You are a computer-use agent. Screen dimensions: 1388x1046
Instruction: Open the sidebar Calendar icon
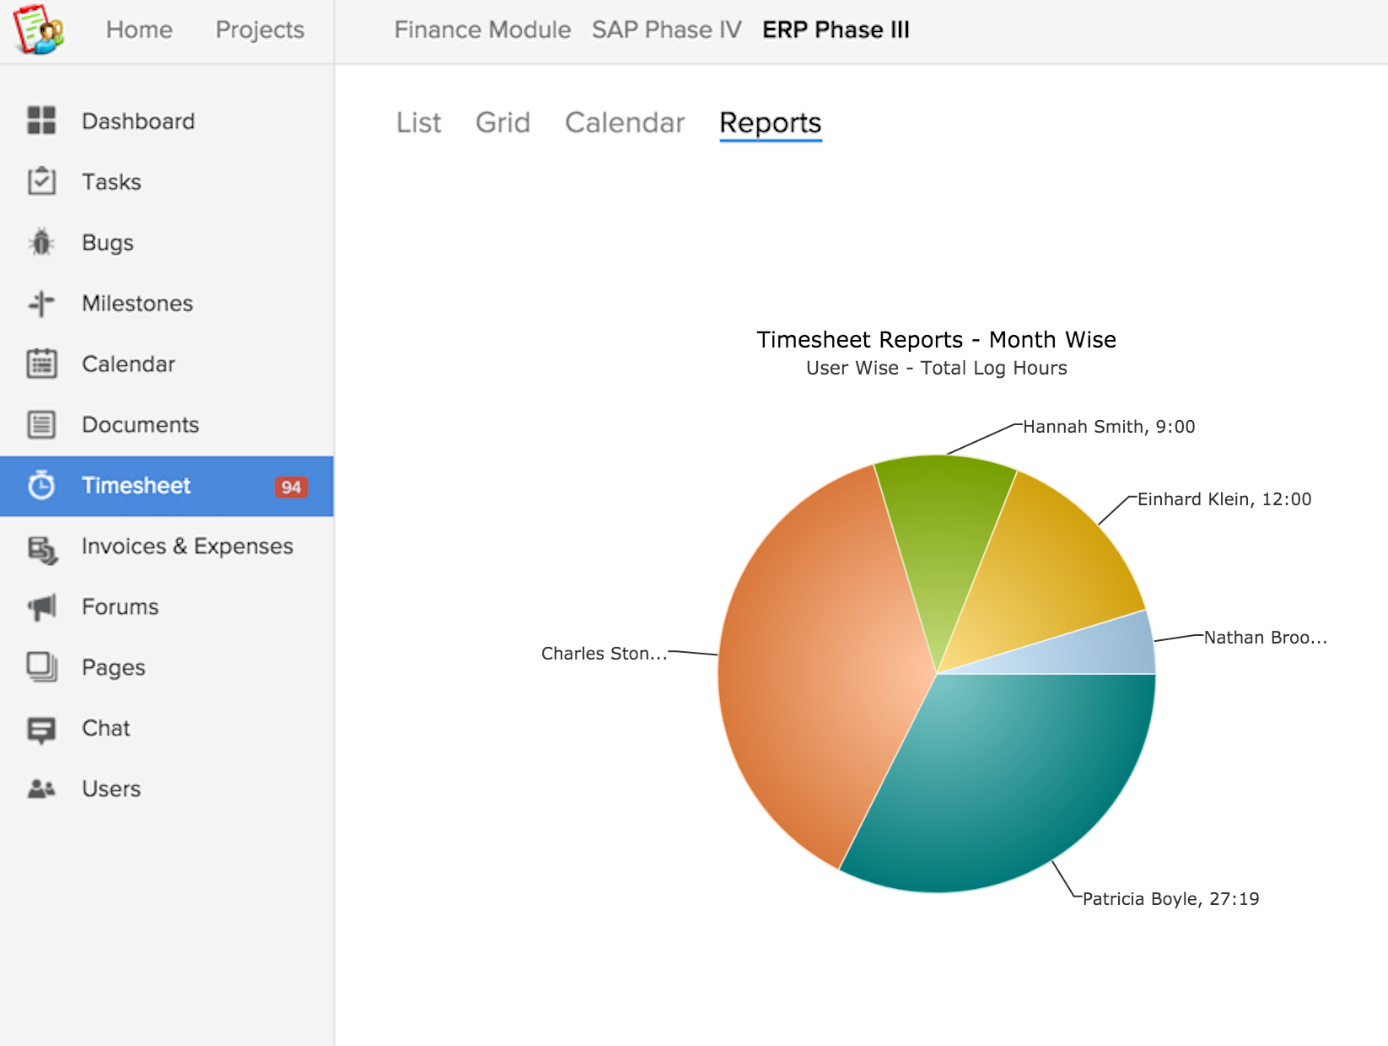(x=42, y=364)
